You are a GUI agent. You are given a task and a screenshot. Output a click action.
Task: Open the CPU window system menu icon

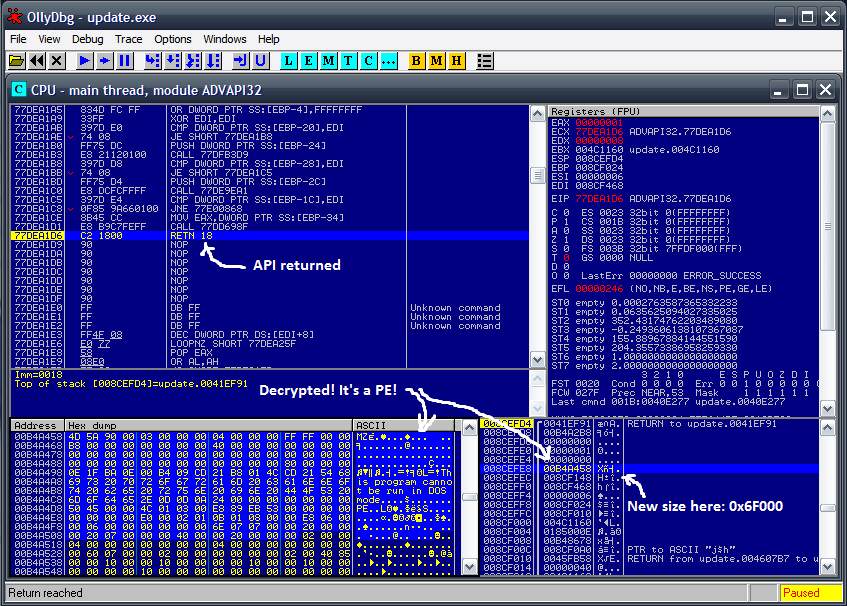coord(19,89)
